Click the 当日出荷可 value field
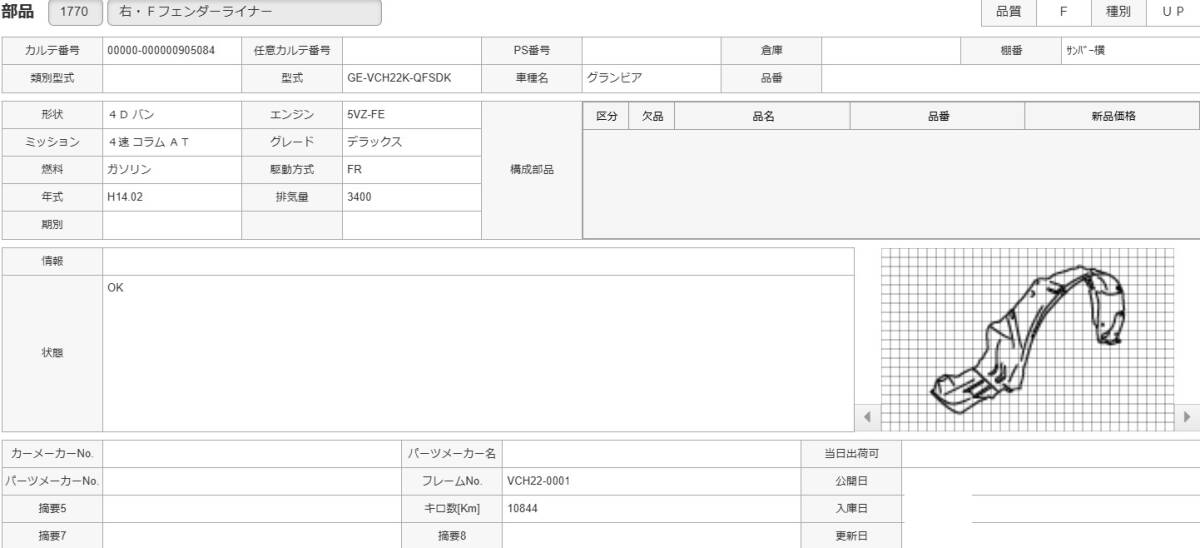1200x548 pixels. coord(1050,453)
